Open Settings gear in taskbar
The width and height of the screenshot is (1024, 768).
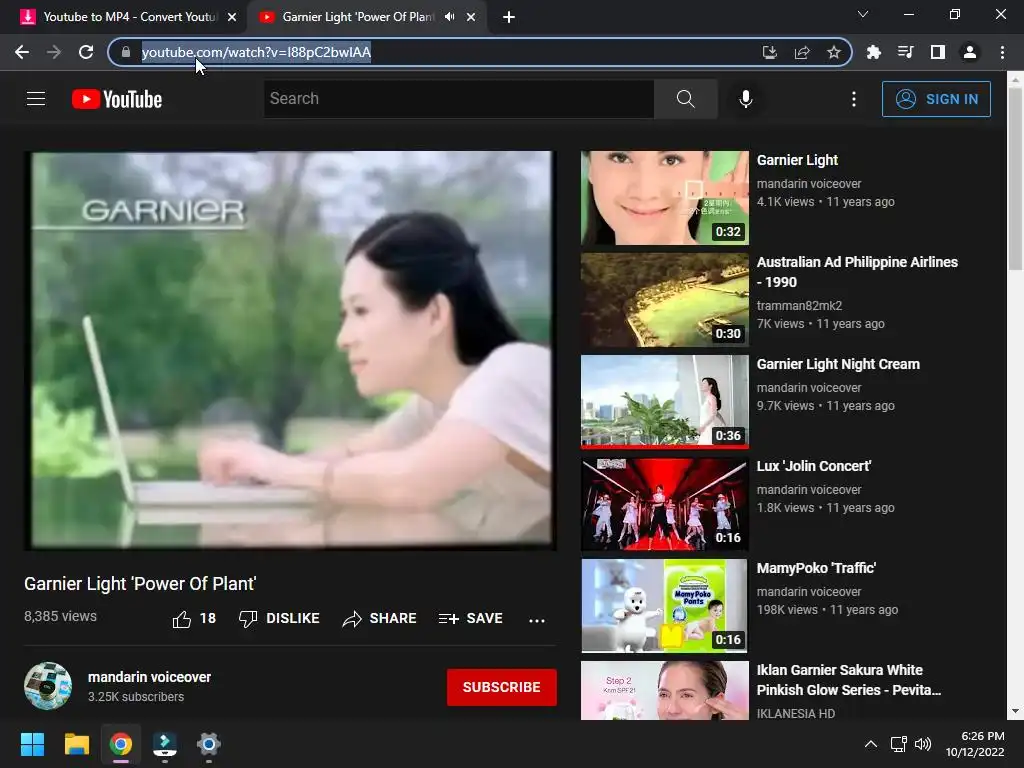pos(209,744)
